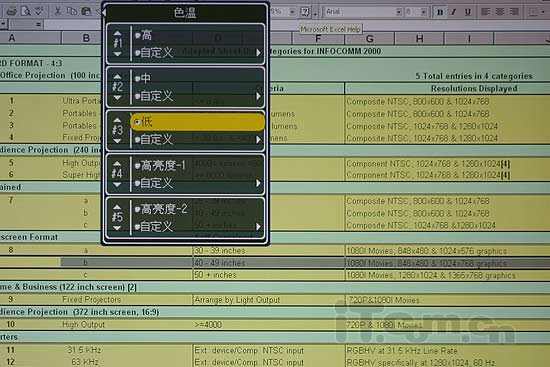Toggle Underline formatting button
The image size is (550, 367).
[468, 12]
